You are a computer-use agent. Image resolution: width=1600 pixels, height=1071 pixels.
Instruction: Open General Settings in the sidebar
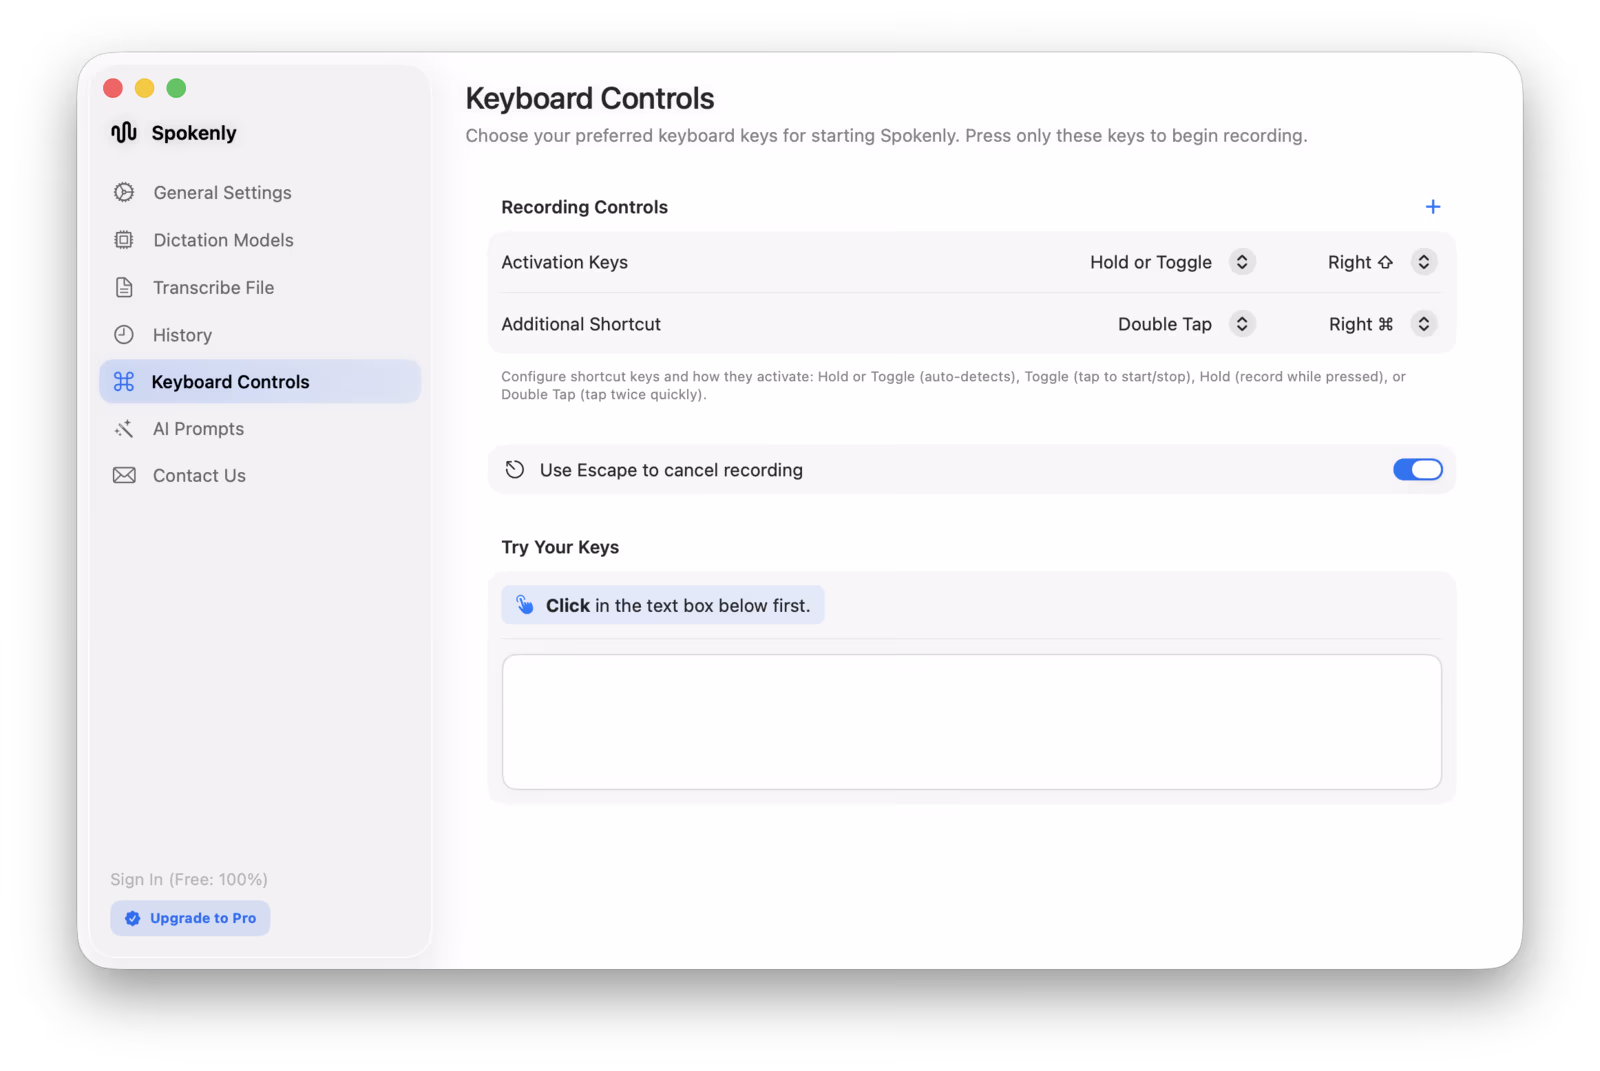coord(260,192)
